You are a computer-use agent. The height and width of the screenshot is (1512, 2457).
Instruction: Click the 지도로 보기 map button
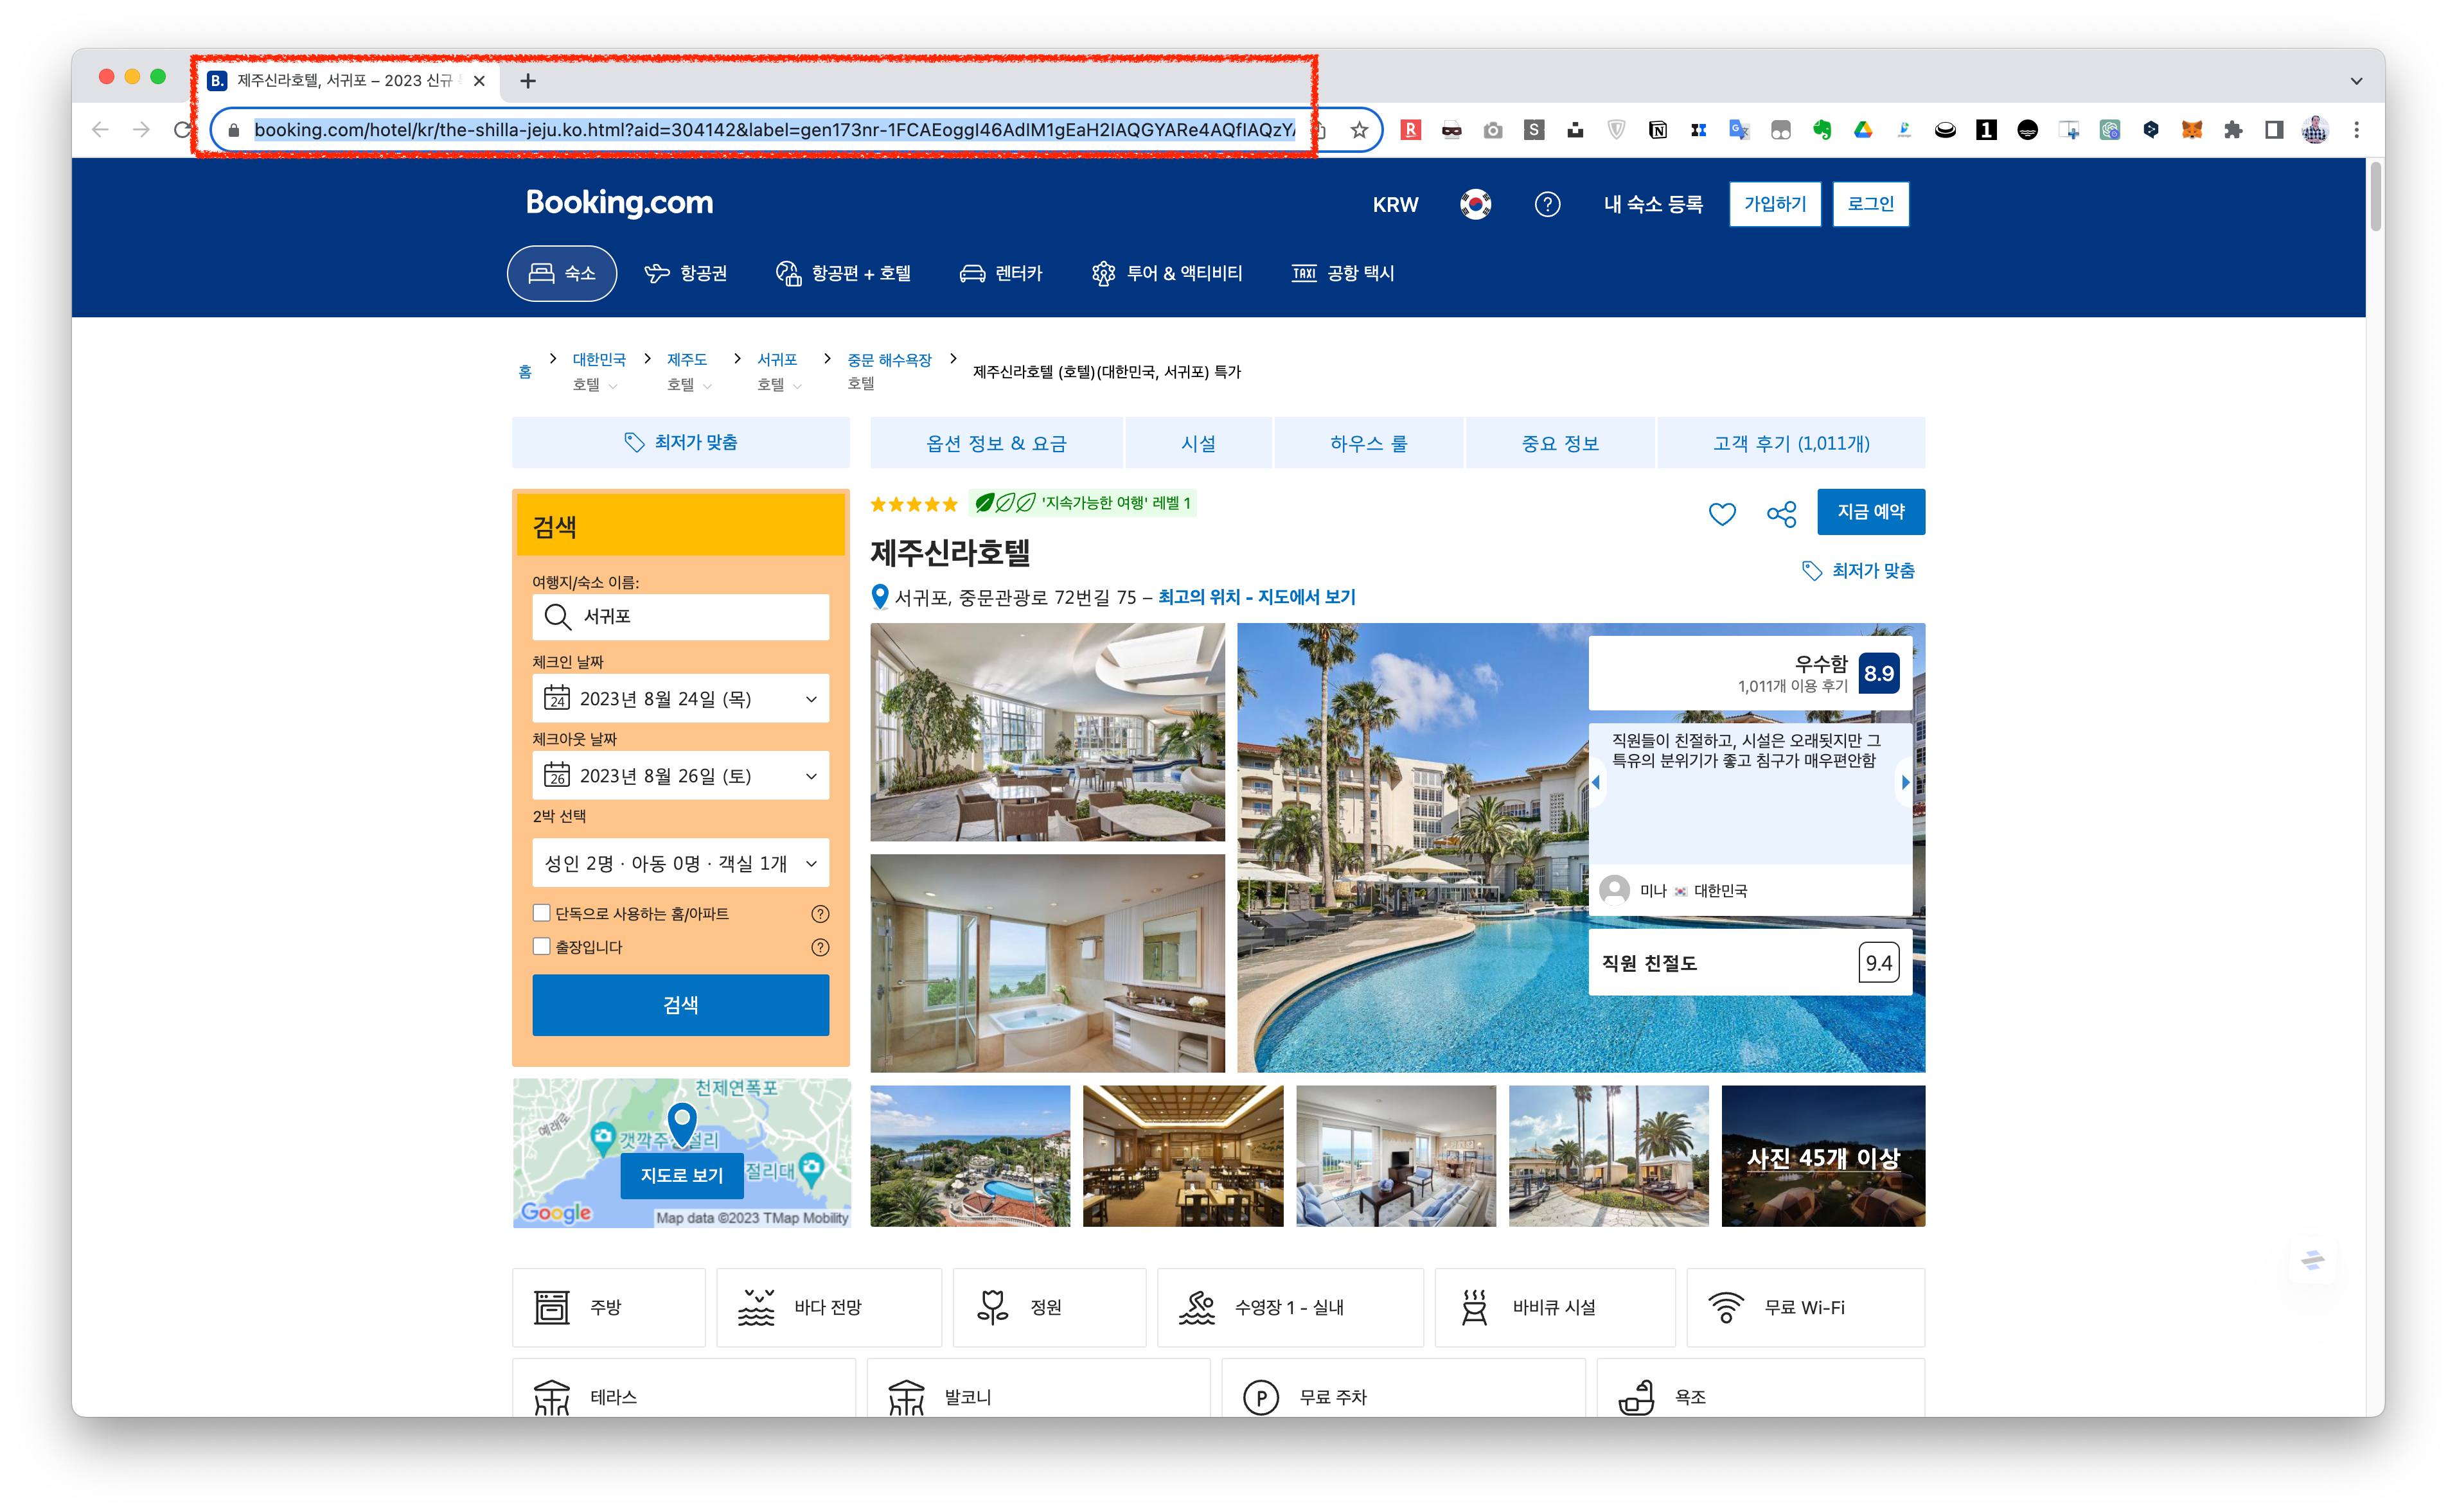point(682,1176)
